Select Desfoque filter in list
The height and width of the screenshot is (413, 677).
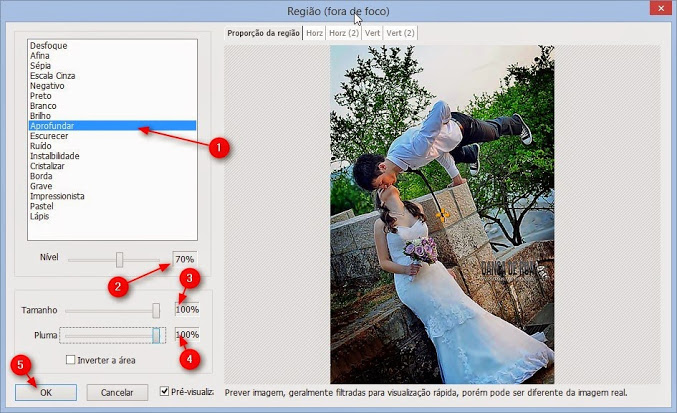point(48,45)
